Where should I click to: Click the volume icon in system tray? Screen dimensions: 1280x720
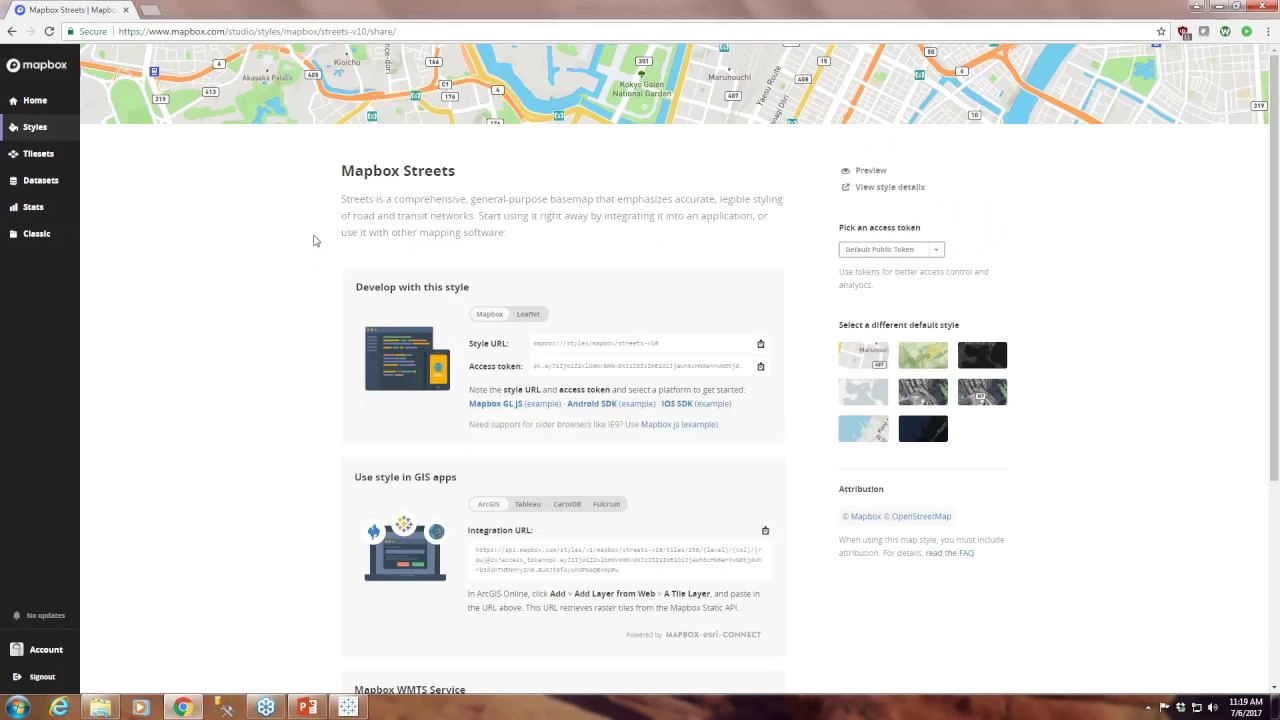1213,707
